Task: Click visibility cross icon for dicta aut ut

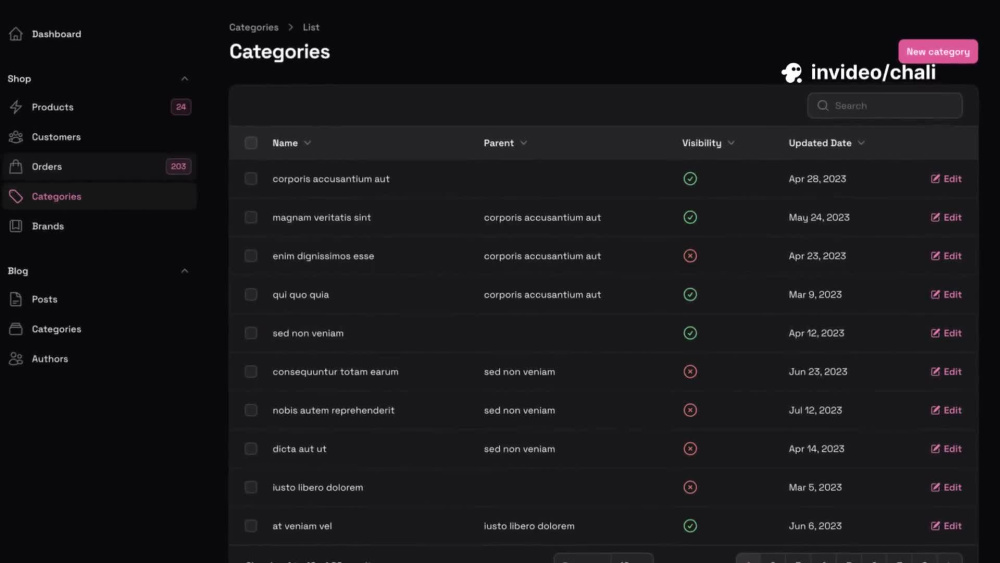Action: (x=690, y=449)
